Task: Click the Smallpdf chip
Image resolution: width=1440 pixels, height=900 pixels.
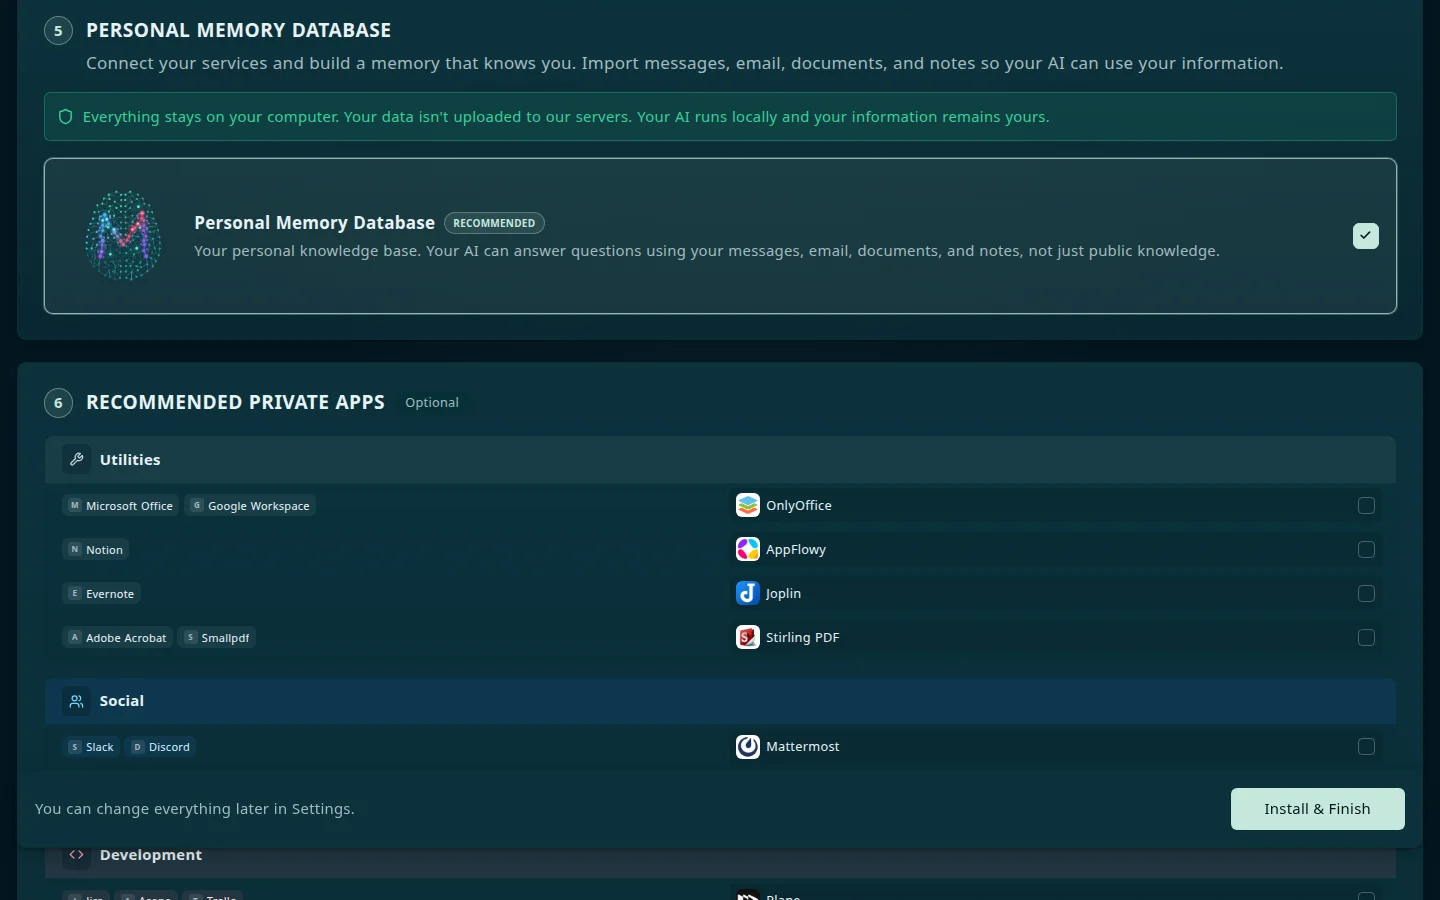Action: [x=217, y=638]
